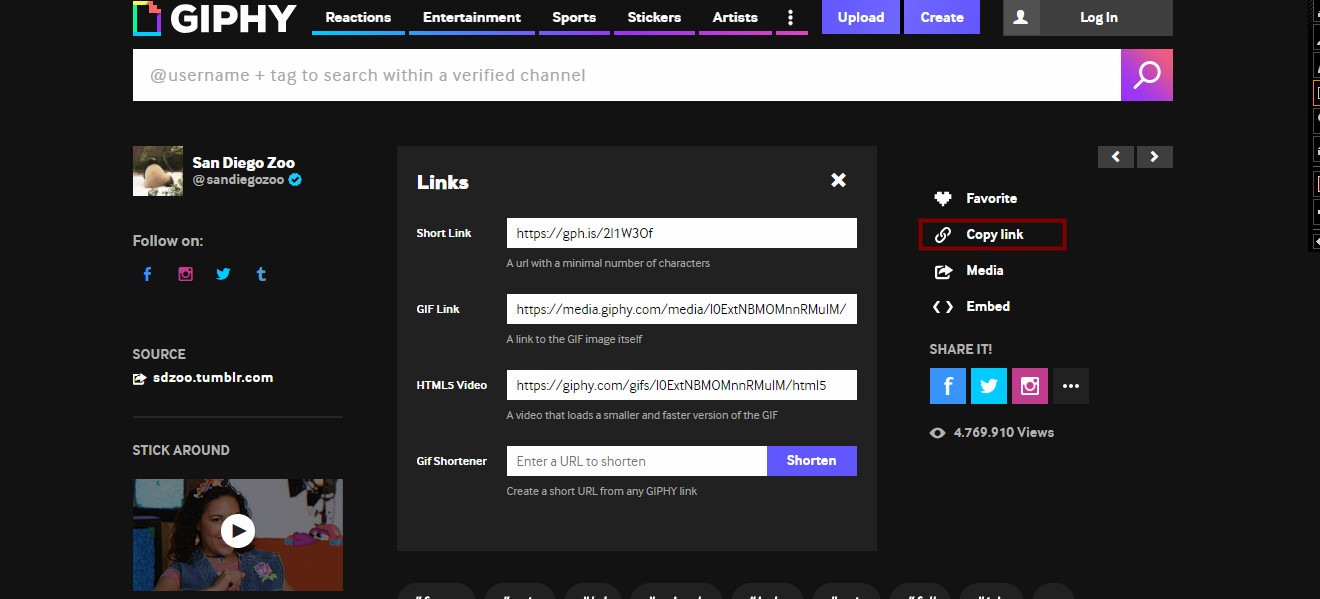The height and width of the screenshot is (599, 1320).
Task: Open the Entertainment category
Action: pyautogui.click(x=472, y=17)
